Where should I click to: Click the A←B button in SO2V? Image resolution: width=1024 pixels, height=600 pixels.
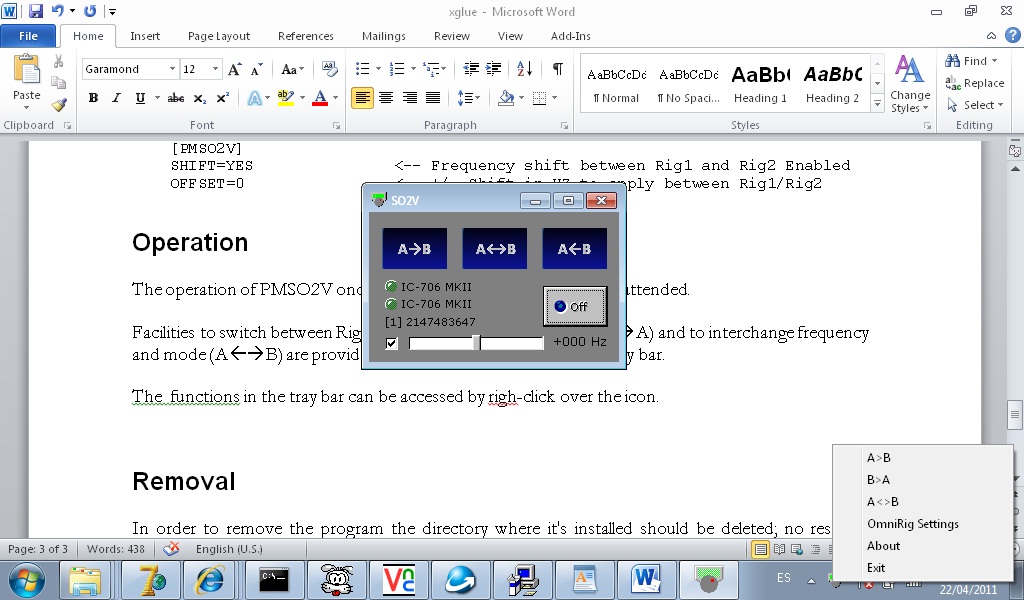[x=575, y=249]
